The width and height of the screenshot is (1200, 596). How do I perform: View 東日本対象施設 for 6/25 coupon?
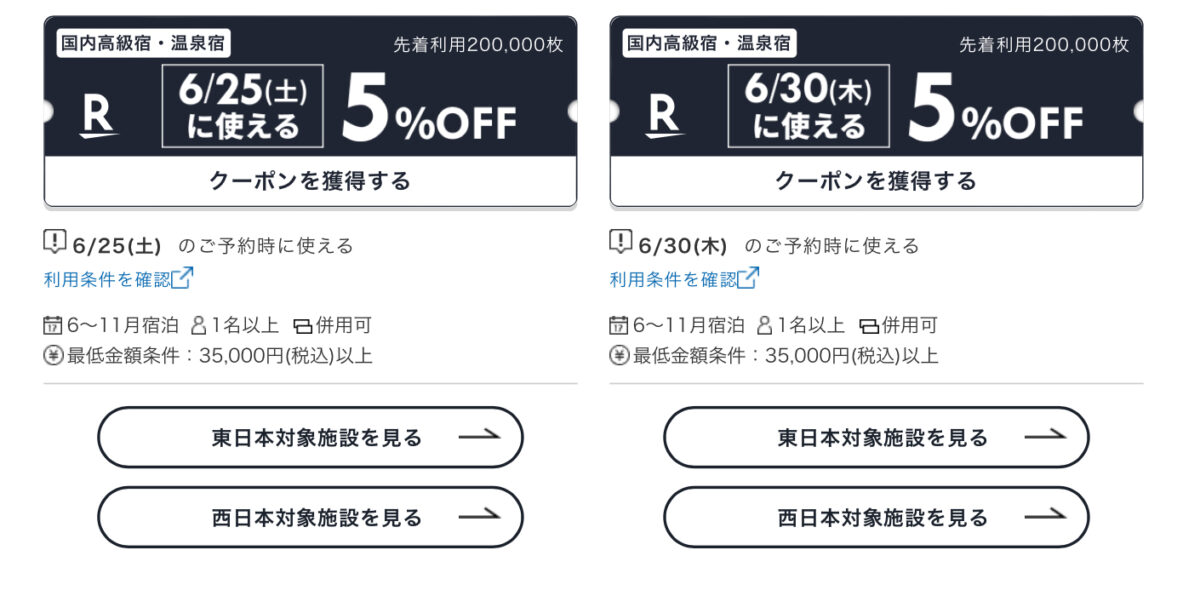pos(310,437)
